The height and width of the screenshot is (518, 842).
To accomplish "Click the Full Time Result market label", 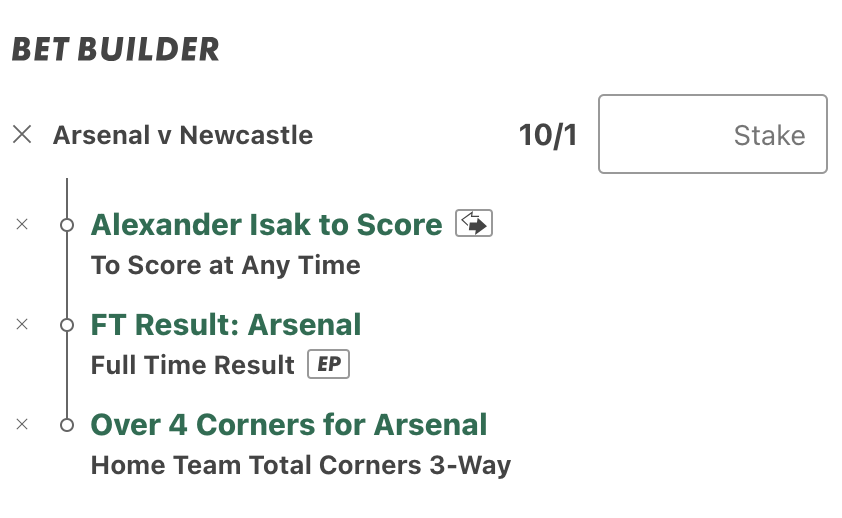I will click(x=192, y=365).
